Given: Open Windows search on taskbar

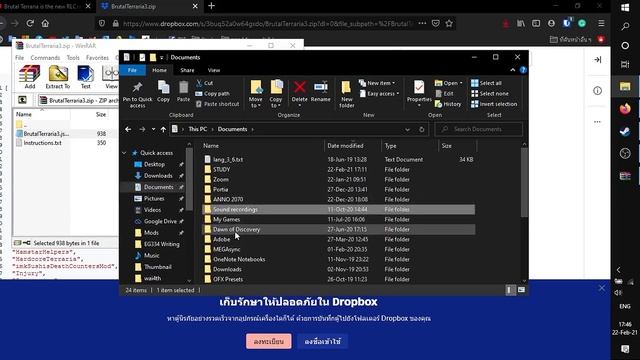Looking at the screenshot, I should 625,27.
